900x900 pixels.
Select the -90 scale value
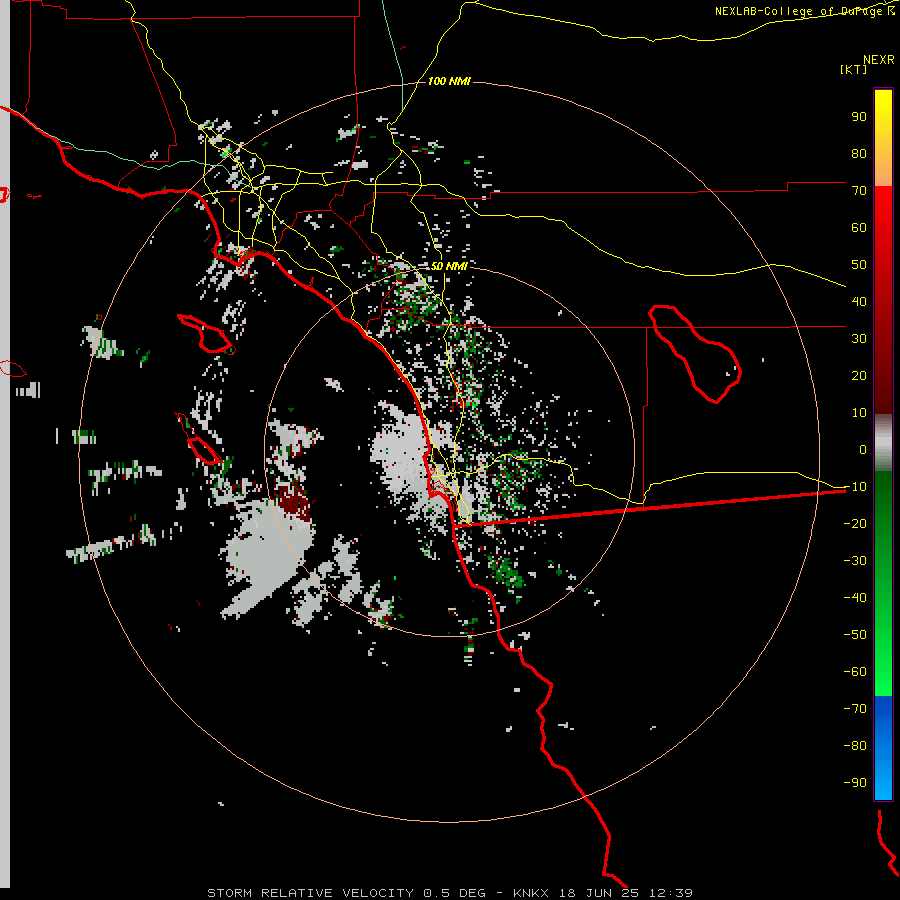[x=855, y=782]
